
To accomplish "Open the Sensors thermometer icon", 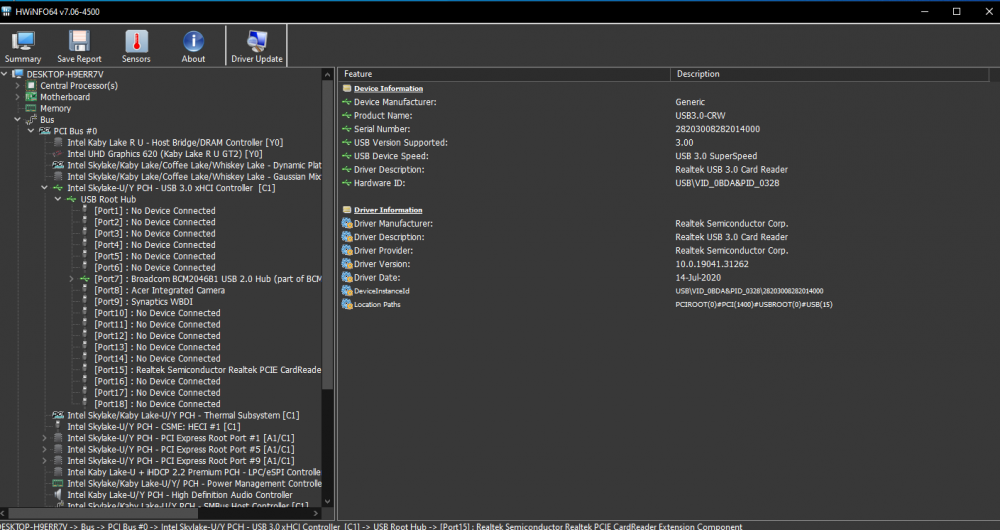I will pyautogui.click(x=136, y=41).
